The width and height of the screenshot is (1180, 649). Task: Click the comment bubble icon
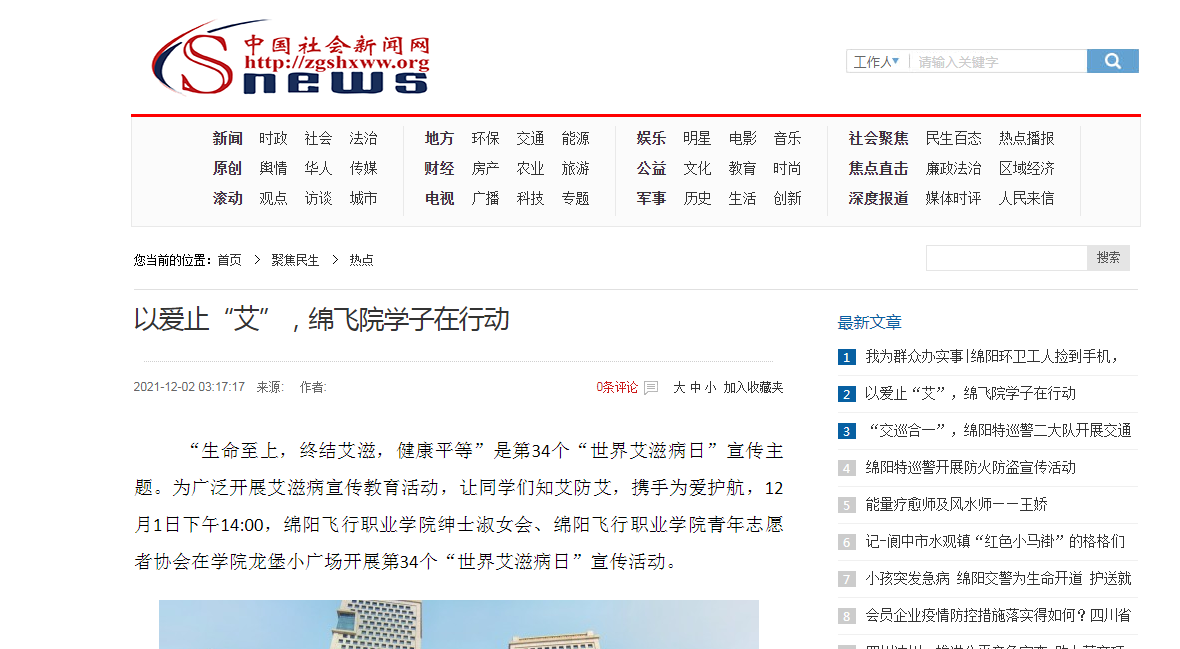[x=651, y=388]
